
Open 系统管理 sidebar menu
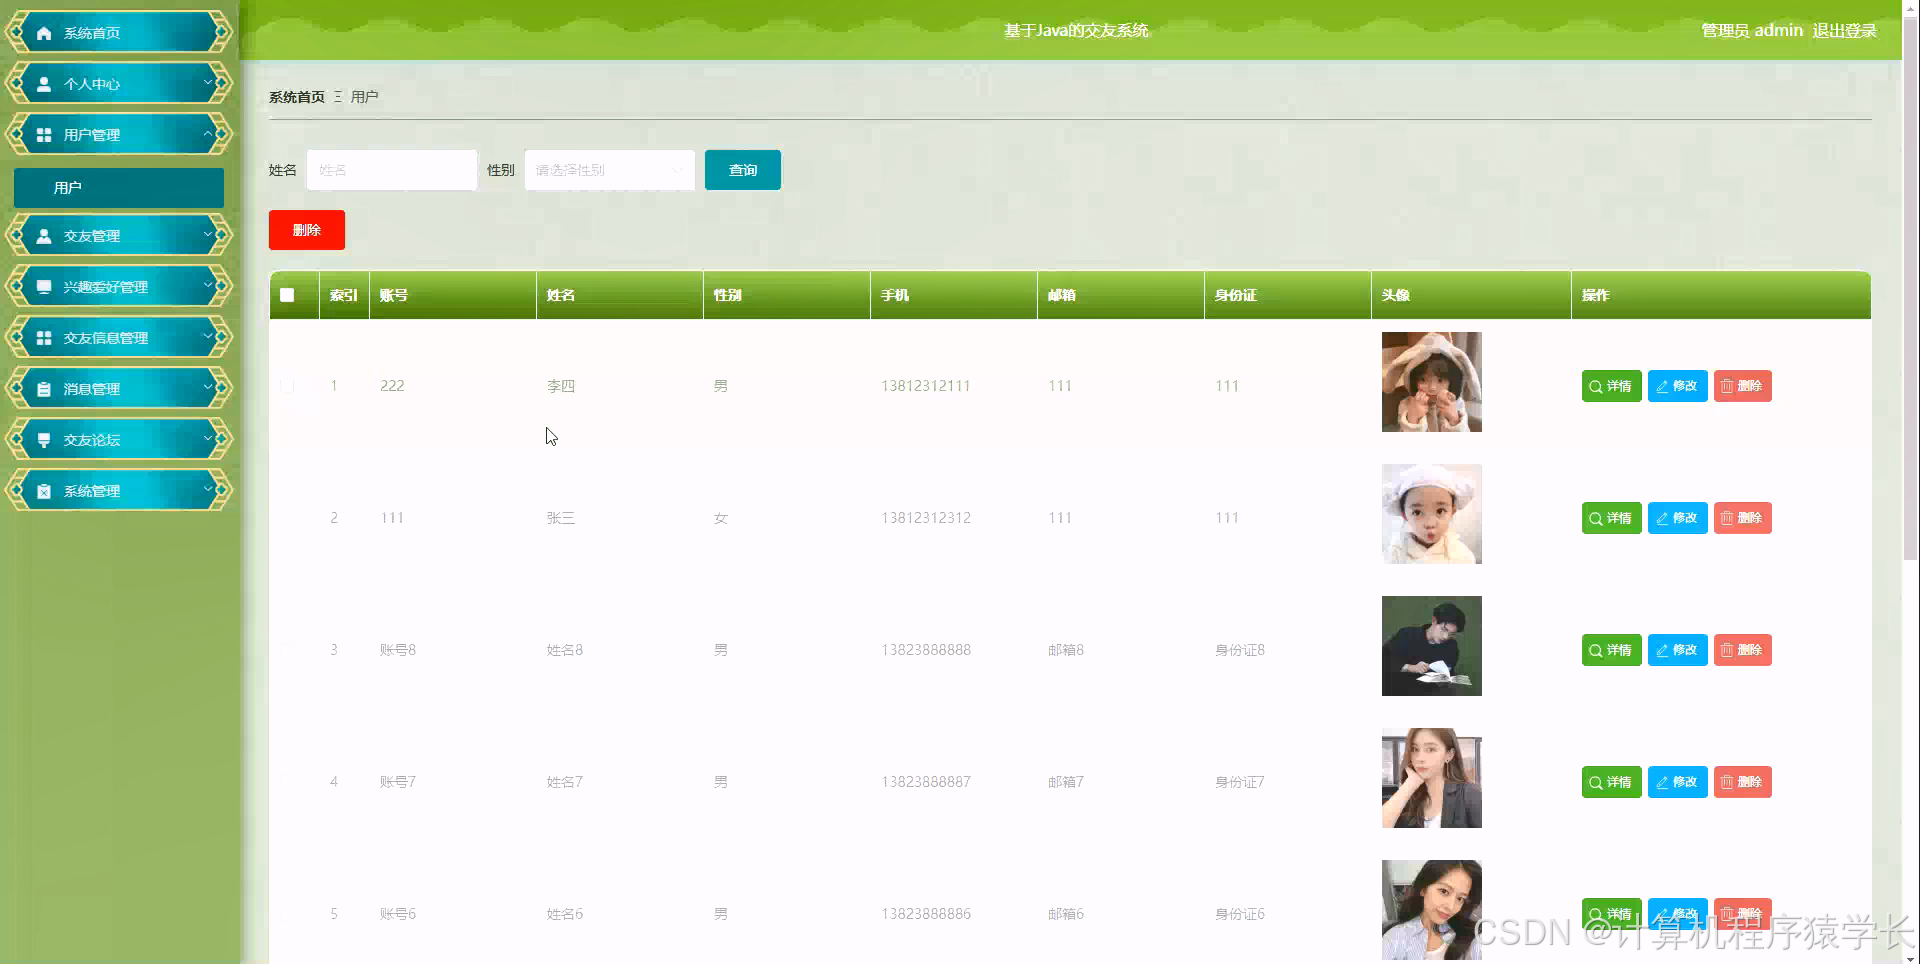119,491
